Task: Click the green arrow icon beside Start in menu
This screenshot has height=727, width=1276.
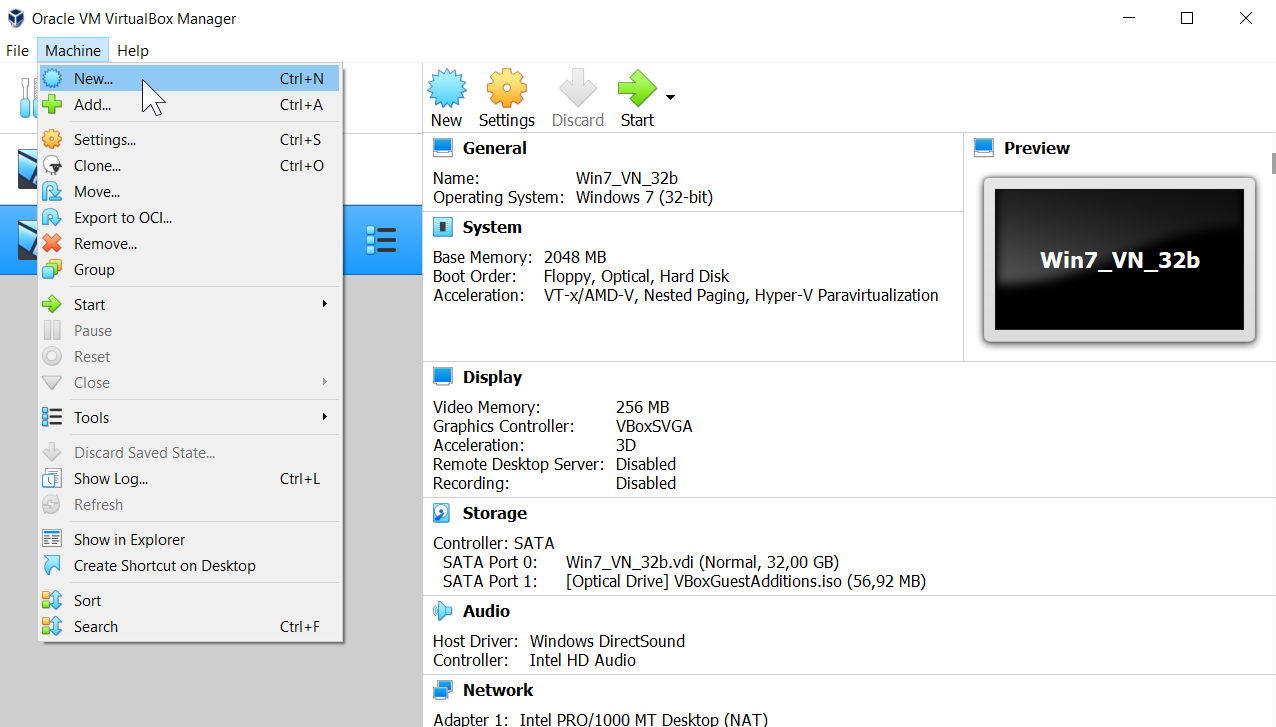Action: [x=52, y=305]
